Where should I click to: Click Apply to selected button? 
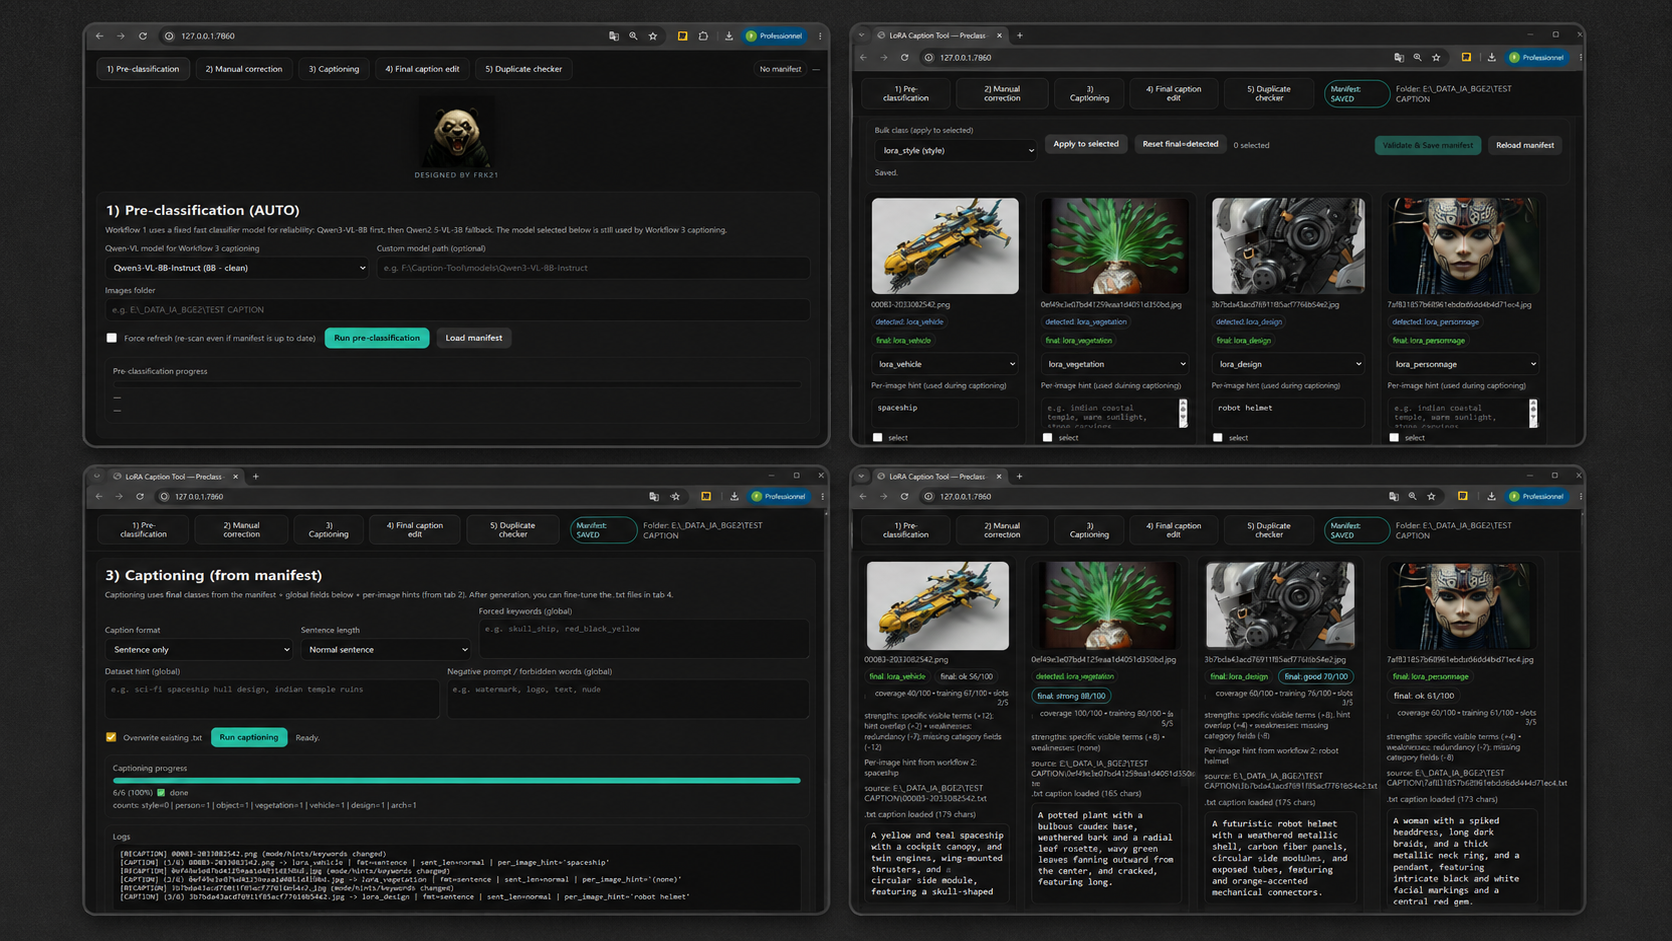tap(1086, 144)
